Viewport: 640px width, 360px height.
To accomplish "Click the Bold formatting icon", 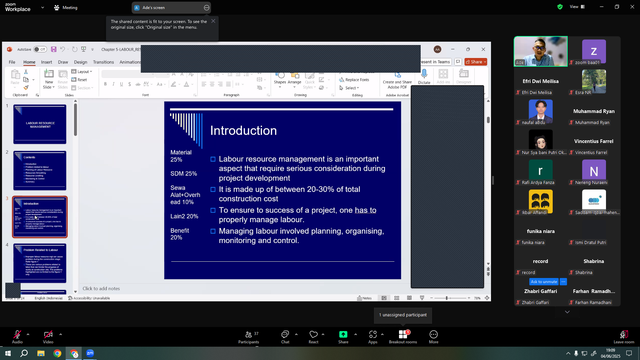I will coord(105,84).
